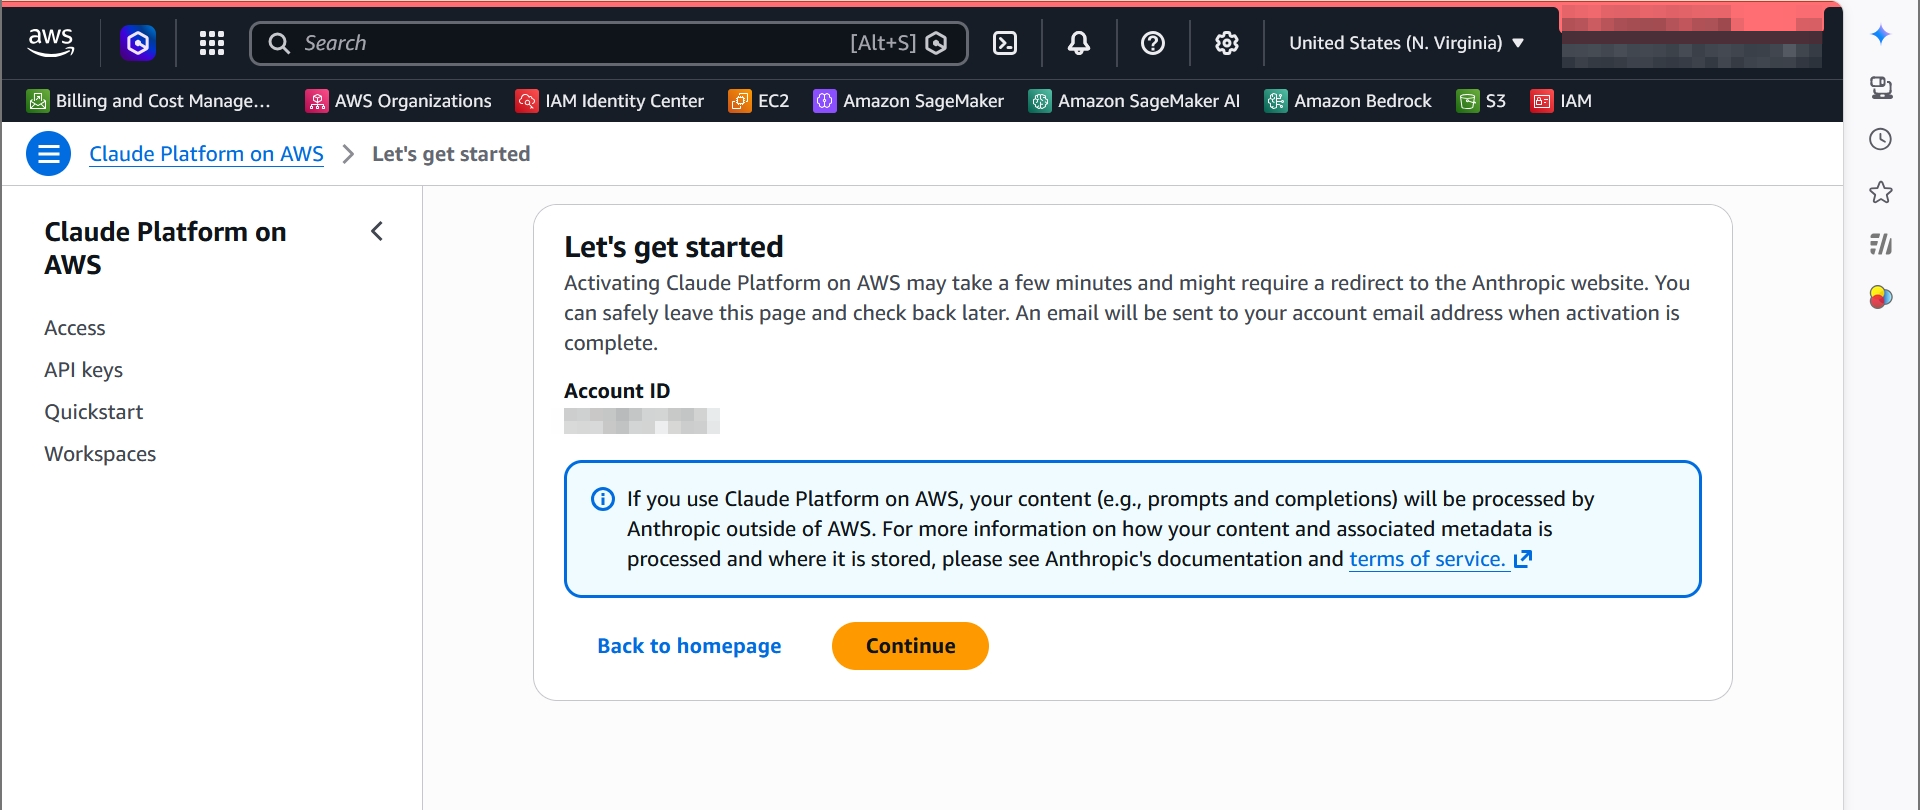Click the external link icon after terms of service
Viewport: 1920px width, 810px height.
pos(1523,559)
